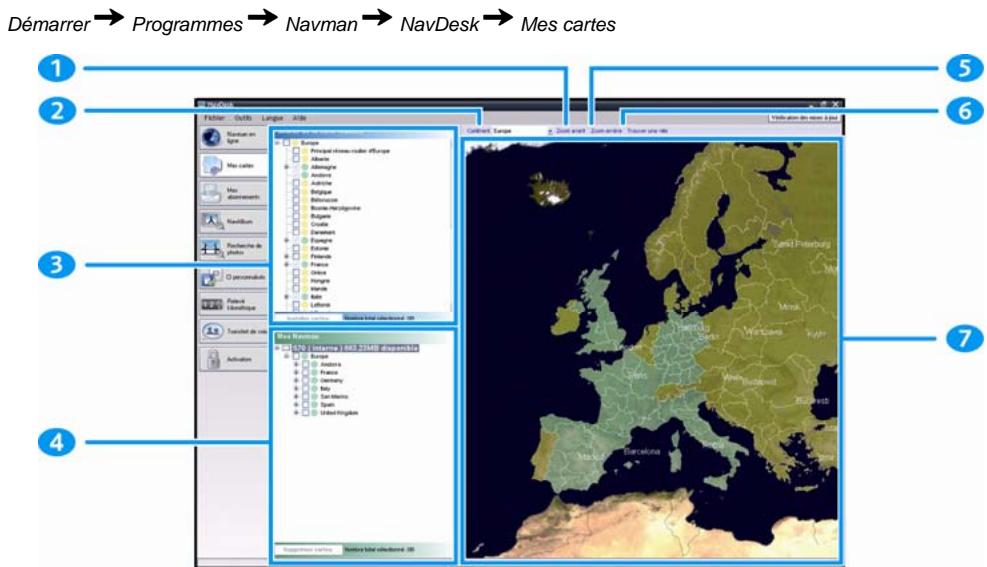Open Transfert de voix sidebar icon
Image resolution: width=987 pixels, height=567 pixels.
pyautogui.click(x=212, y=331)
